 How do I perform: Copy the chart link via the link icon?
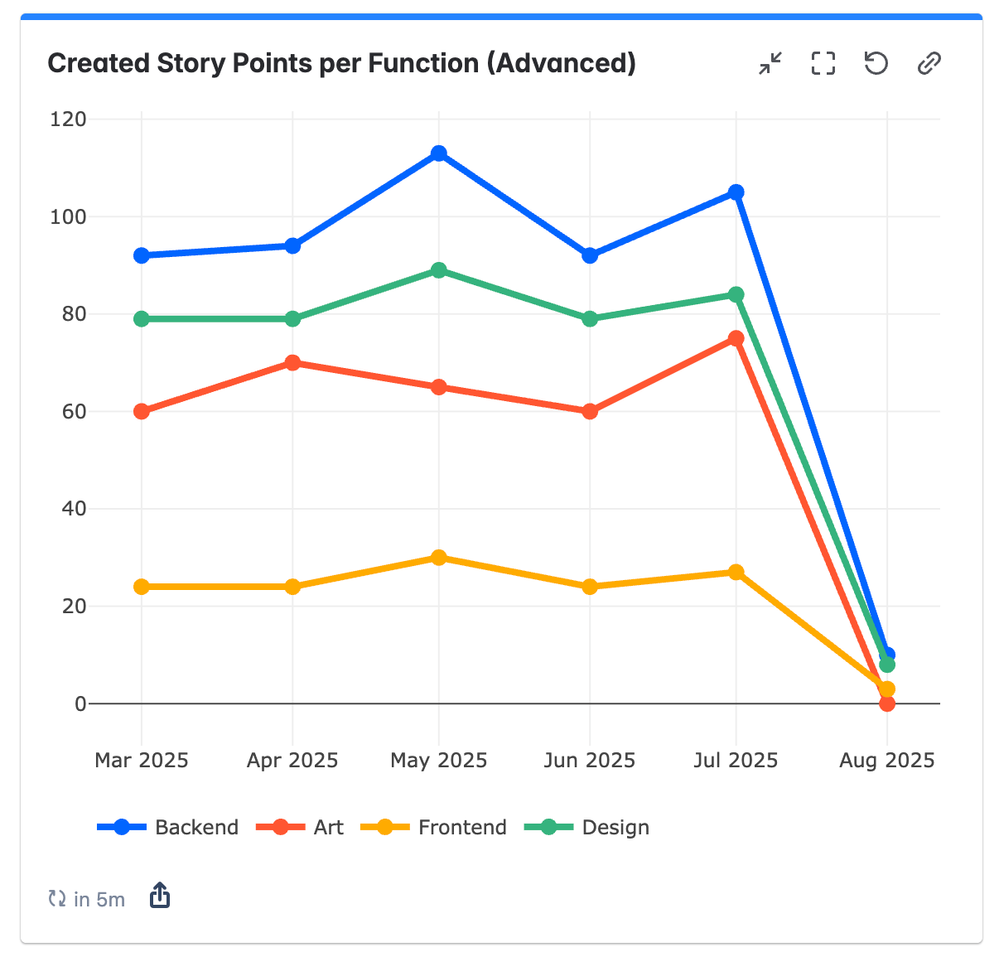point(929,63)
